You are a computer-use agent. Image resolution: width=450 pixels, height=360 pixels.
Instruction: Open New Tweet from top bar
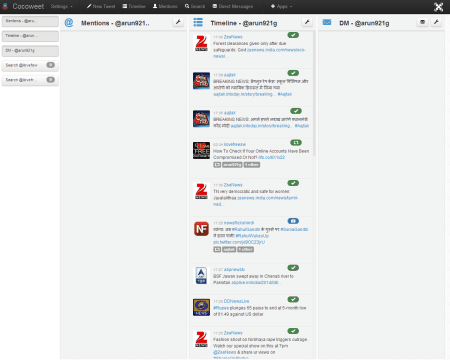click(x=101, y=6)
